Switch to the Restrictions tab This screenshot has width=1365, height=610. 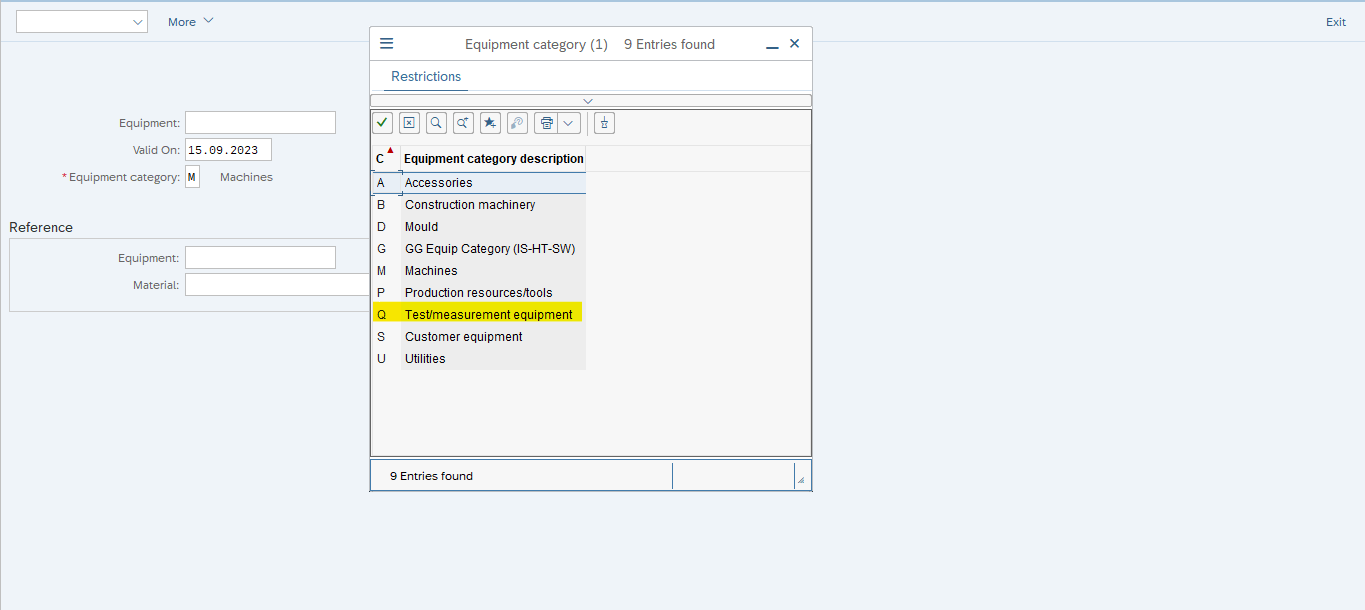[x=426, y=77]
